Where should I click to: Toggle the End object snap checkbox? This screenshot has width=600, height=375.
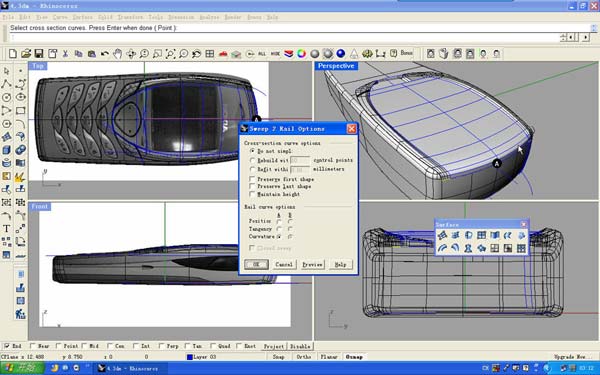[x=6, y=346]
